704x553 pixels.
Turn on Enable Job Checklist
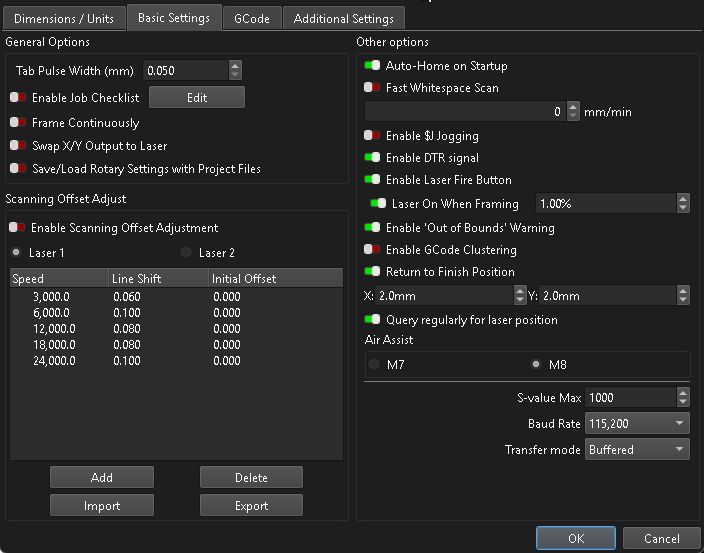coord(17,98)
